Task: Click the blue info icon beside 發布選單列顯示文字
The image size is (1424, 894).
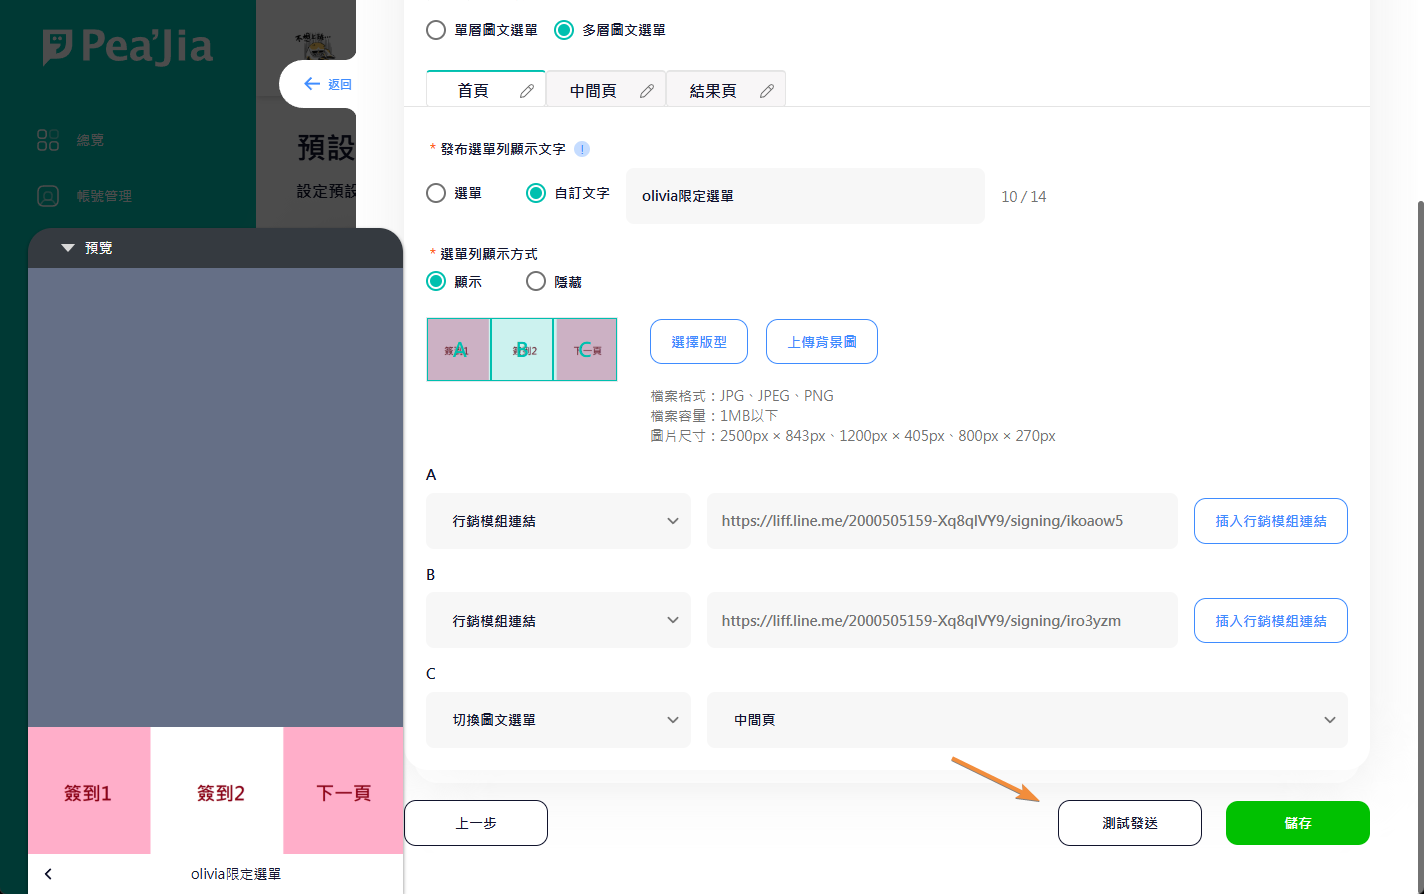Action: click(x=582, y=149)
